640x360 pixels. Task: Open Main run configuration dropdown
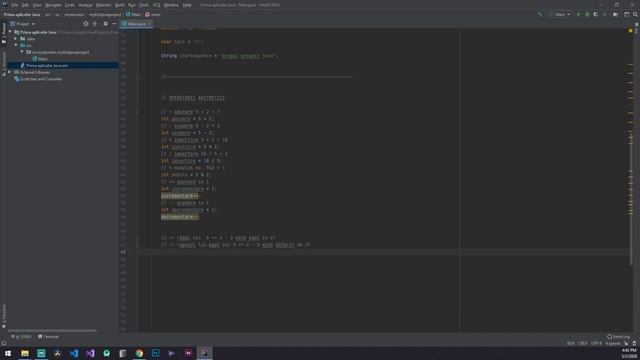click(x=560, y=14)
